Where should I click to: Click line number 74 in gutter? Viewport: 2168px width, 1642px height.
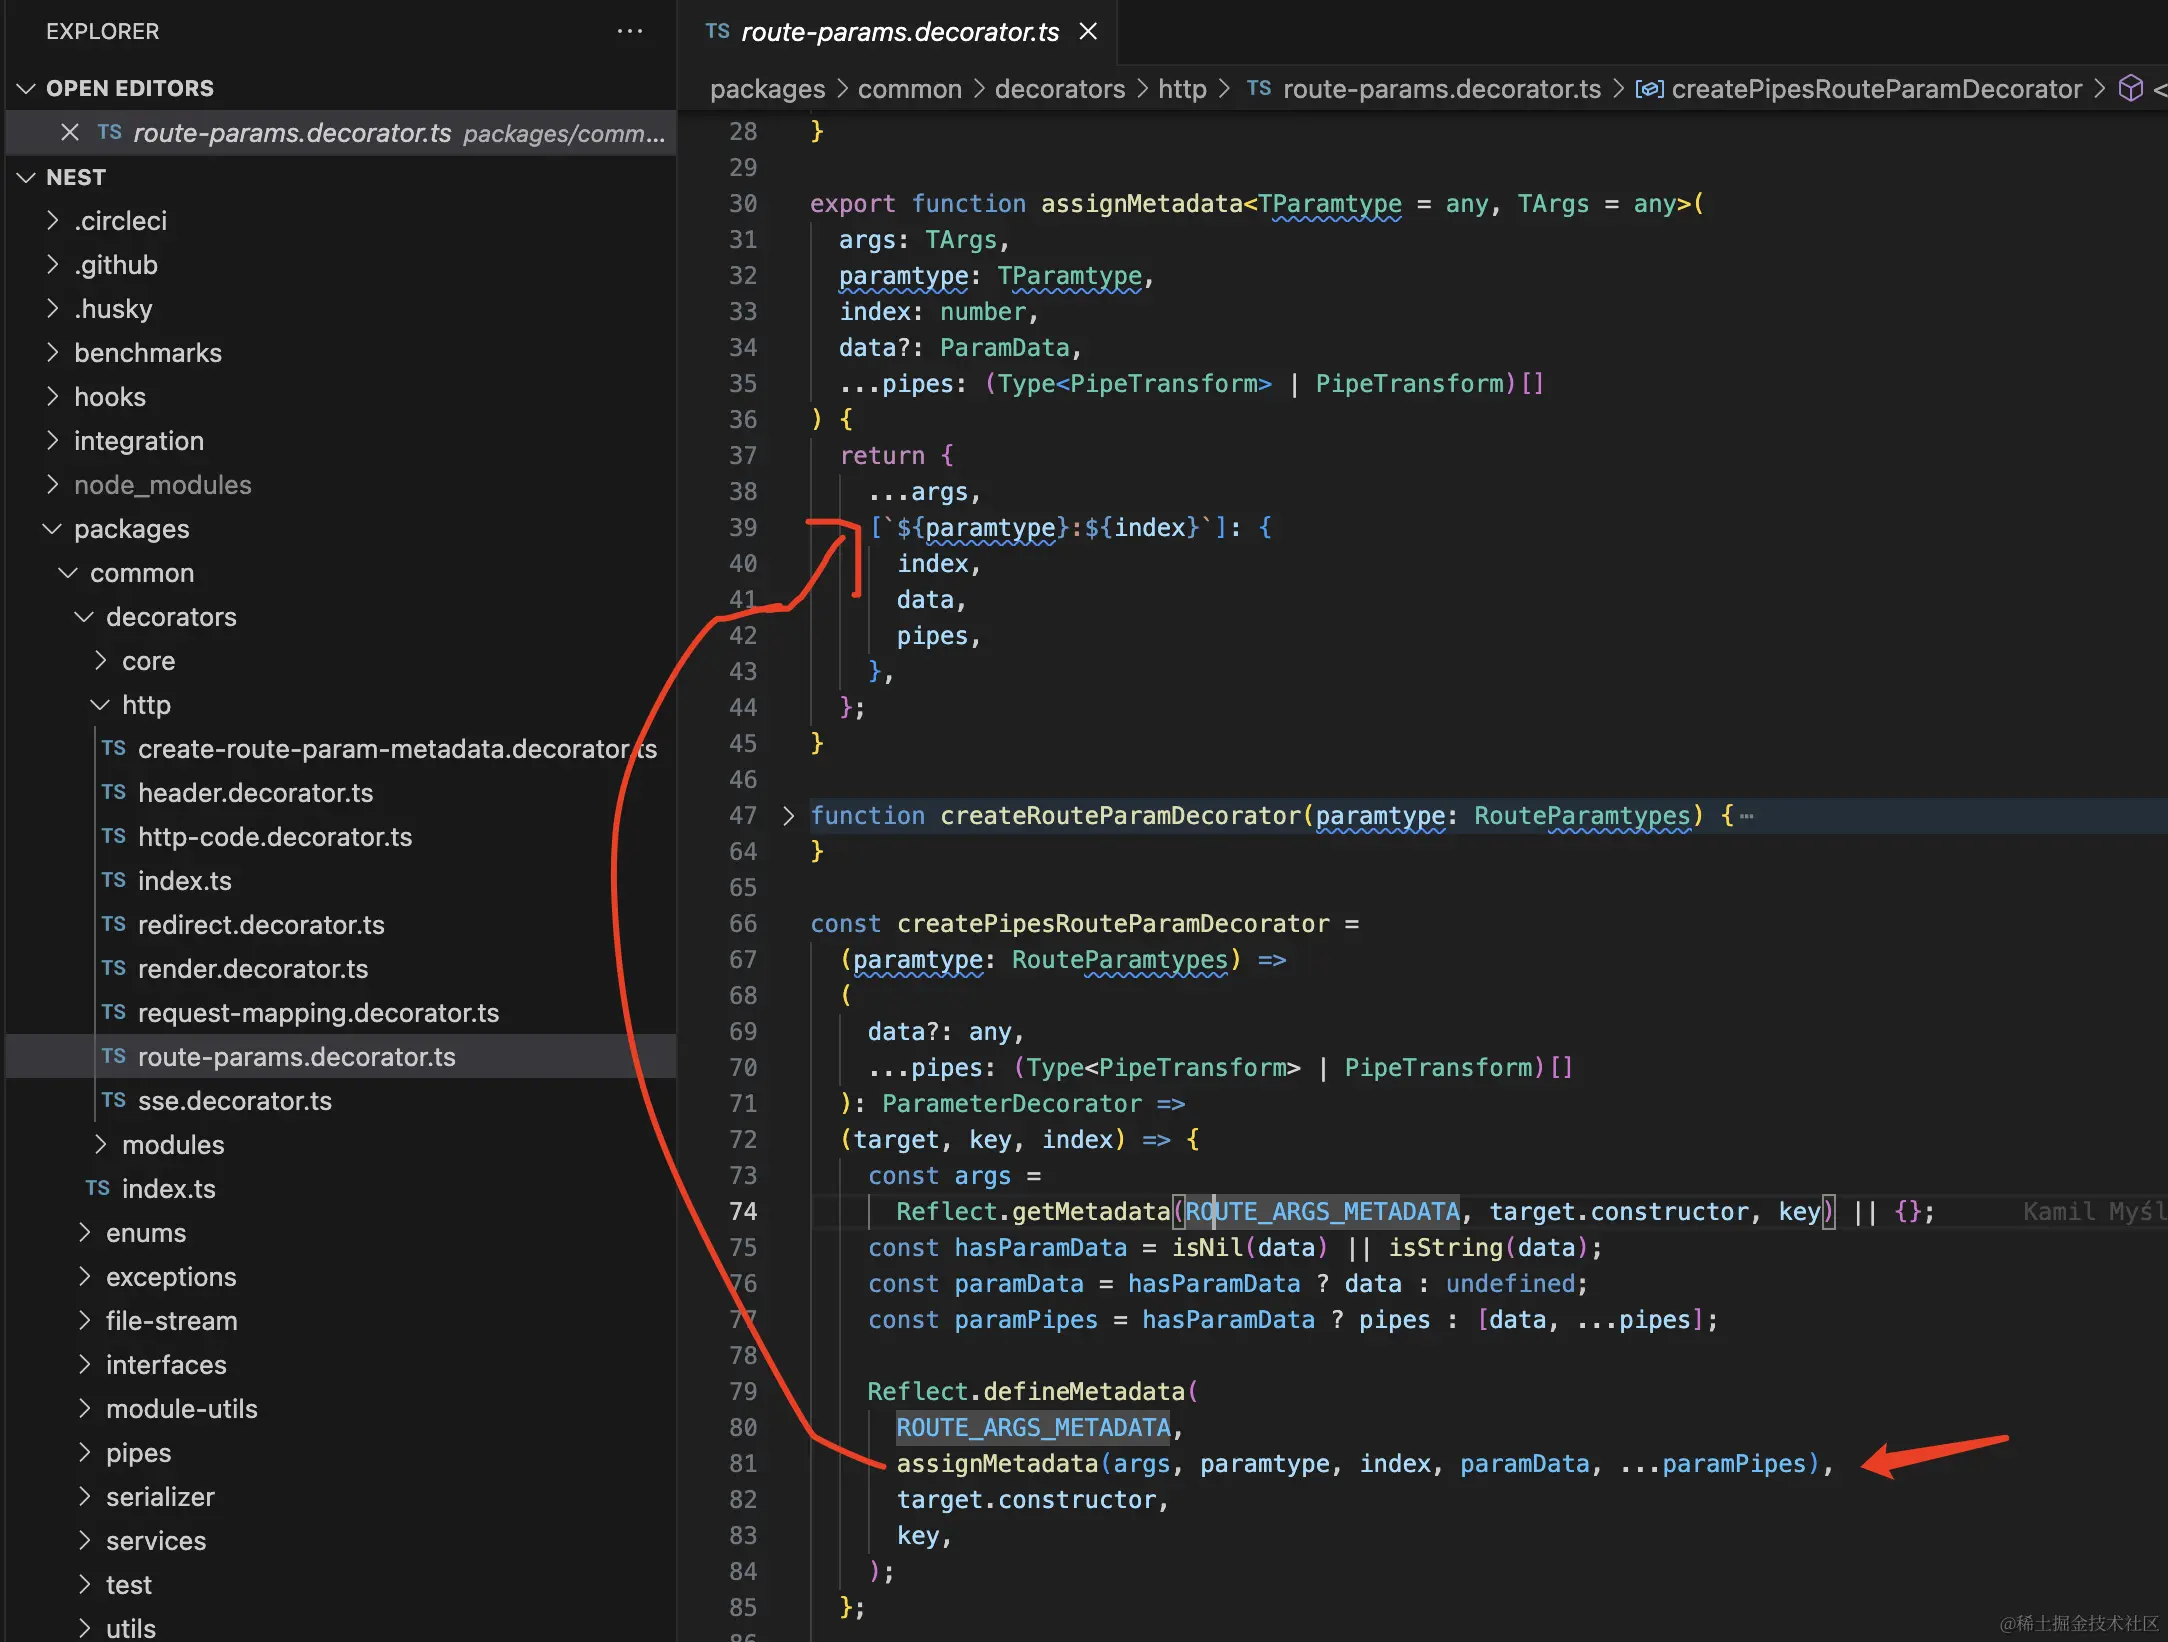click(x=743, y=1212)
